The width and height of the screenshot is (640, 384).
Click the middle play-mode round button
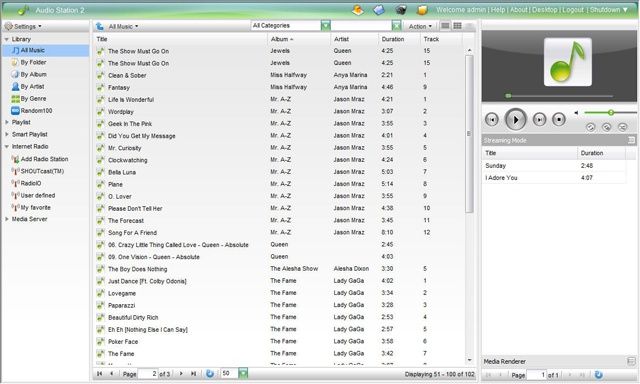(607, 127)
